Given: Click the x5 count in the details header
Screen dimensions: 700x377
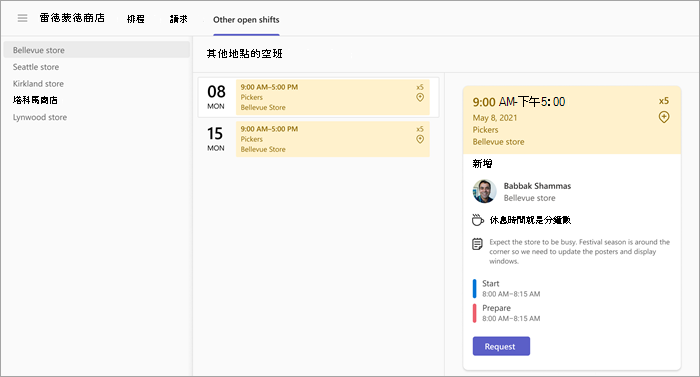Looking at the screenshot, I should [x=664, y=101].
